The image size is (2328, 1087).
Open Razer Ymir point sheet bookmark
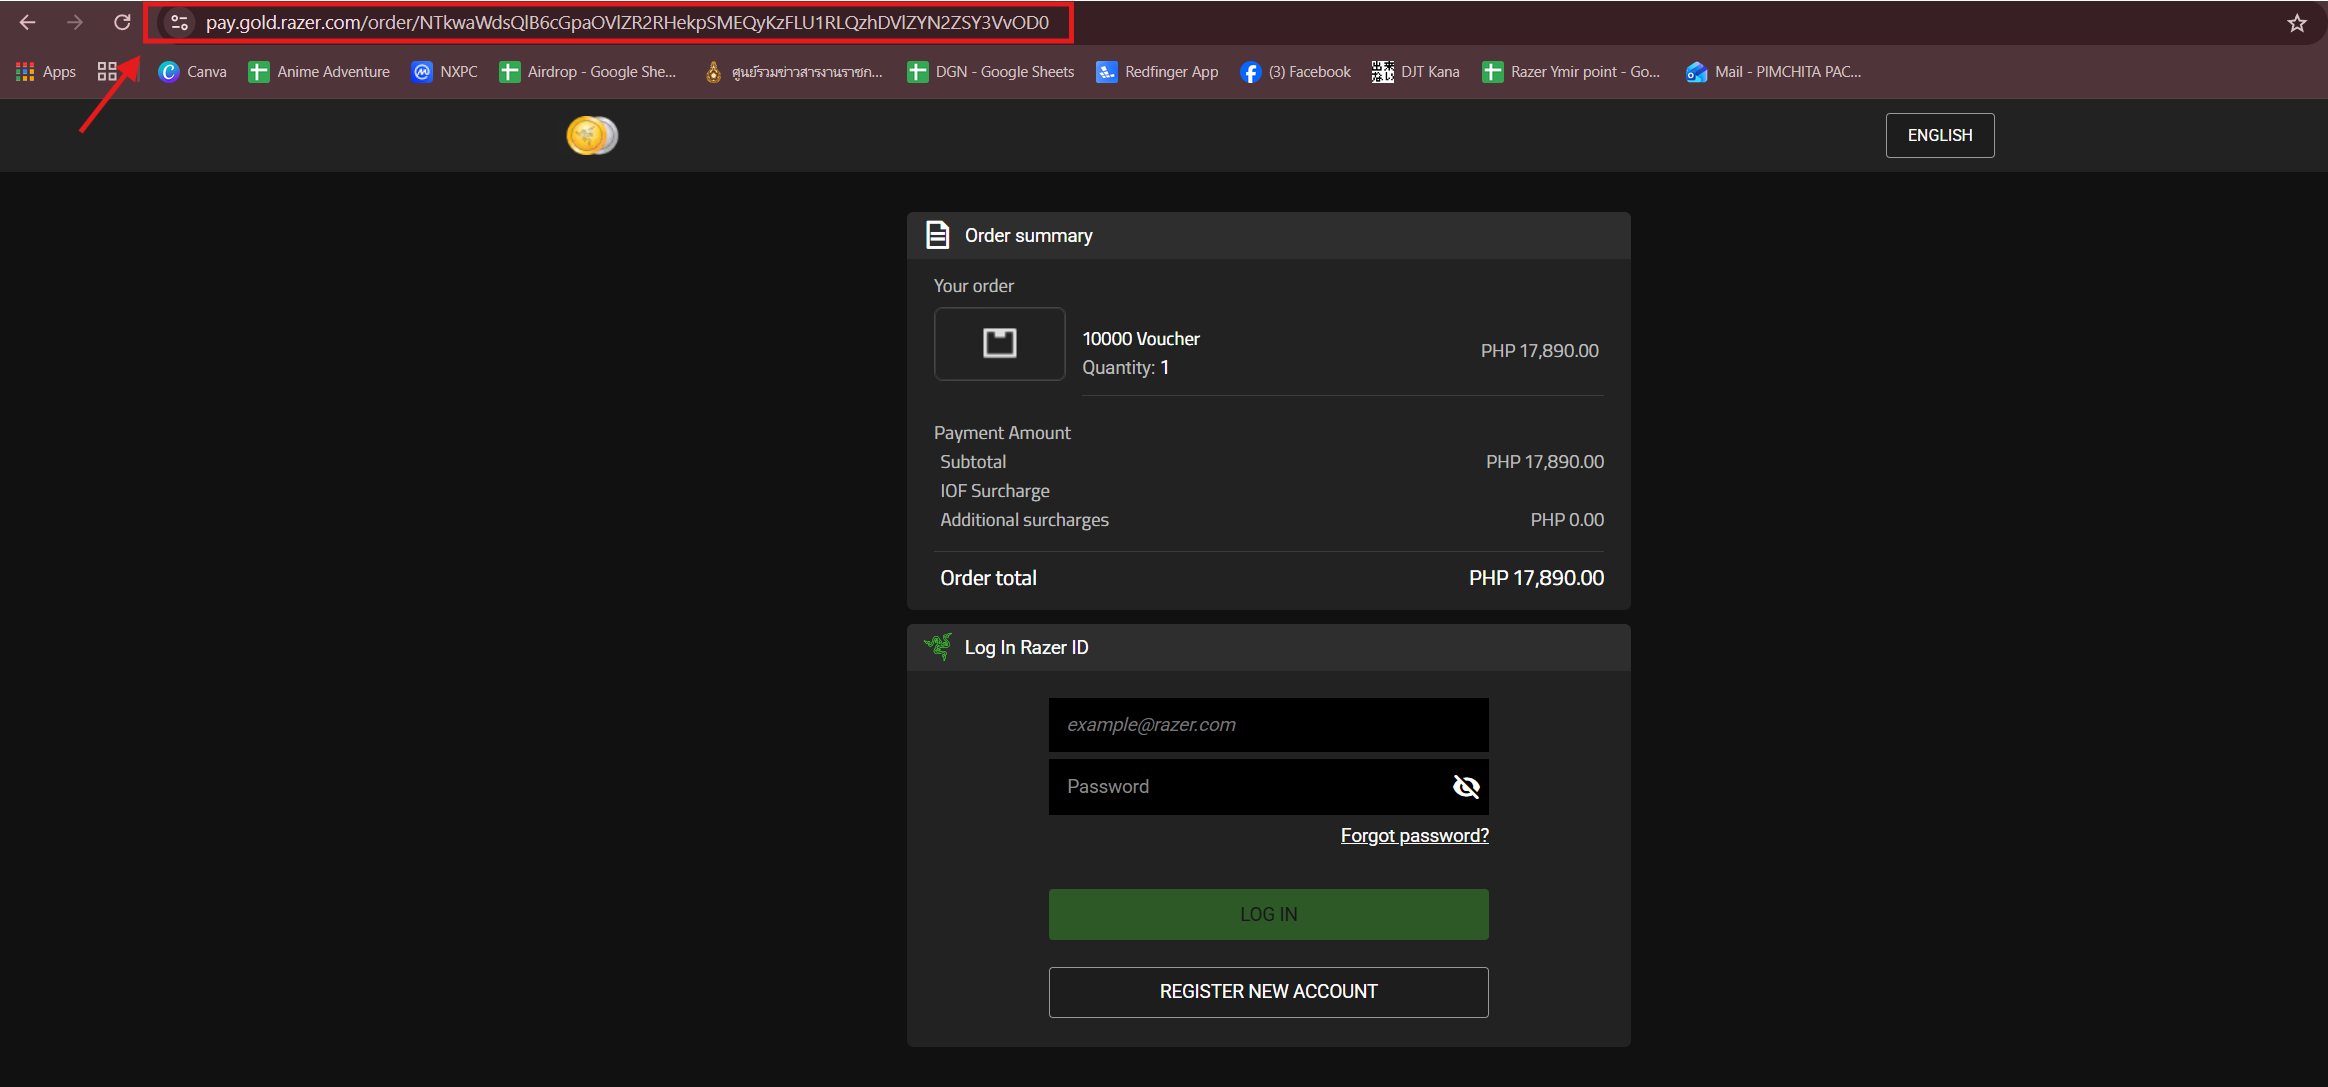[1572, 72]
